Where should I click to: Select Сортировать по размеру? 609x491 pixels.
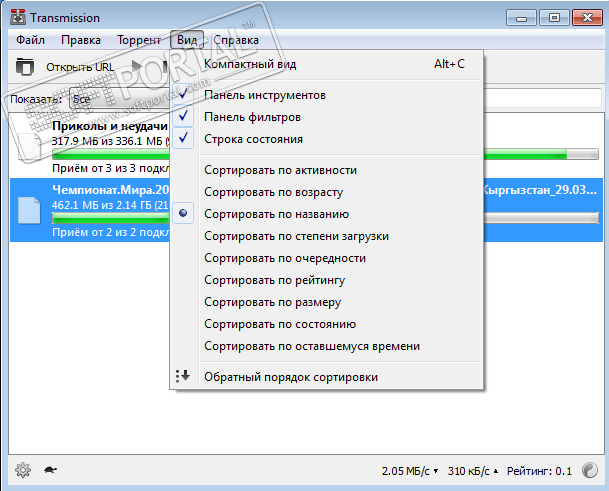point(327,302)
